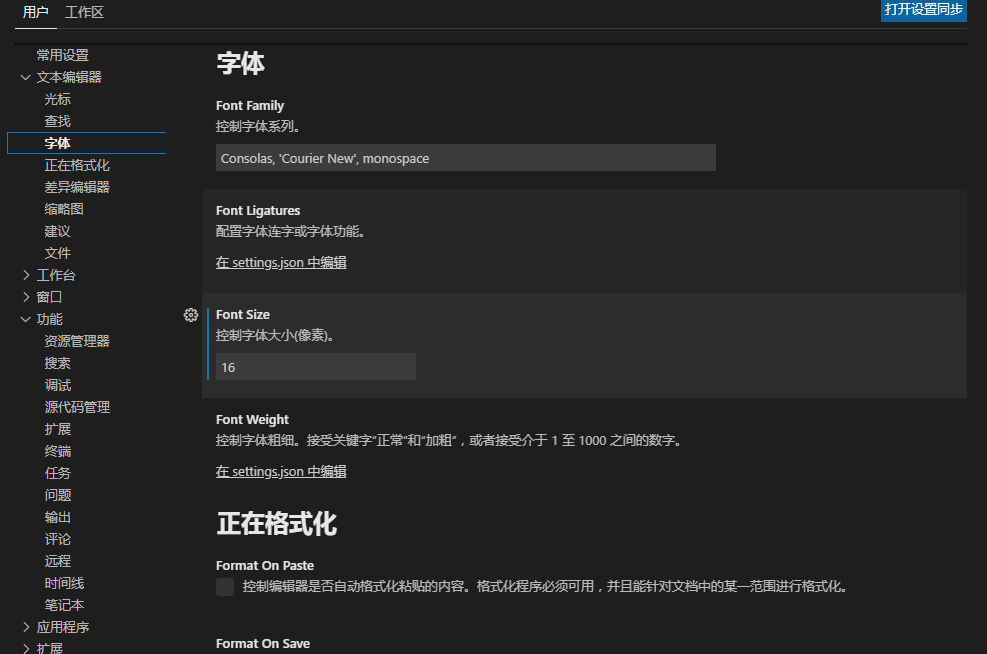Select 源代码管理 in the feature list
The width and height of the screenshot is (987, 654).
point(77,407)
